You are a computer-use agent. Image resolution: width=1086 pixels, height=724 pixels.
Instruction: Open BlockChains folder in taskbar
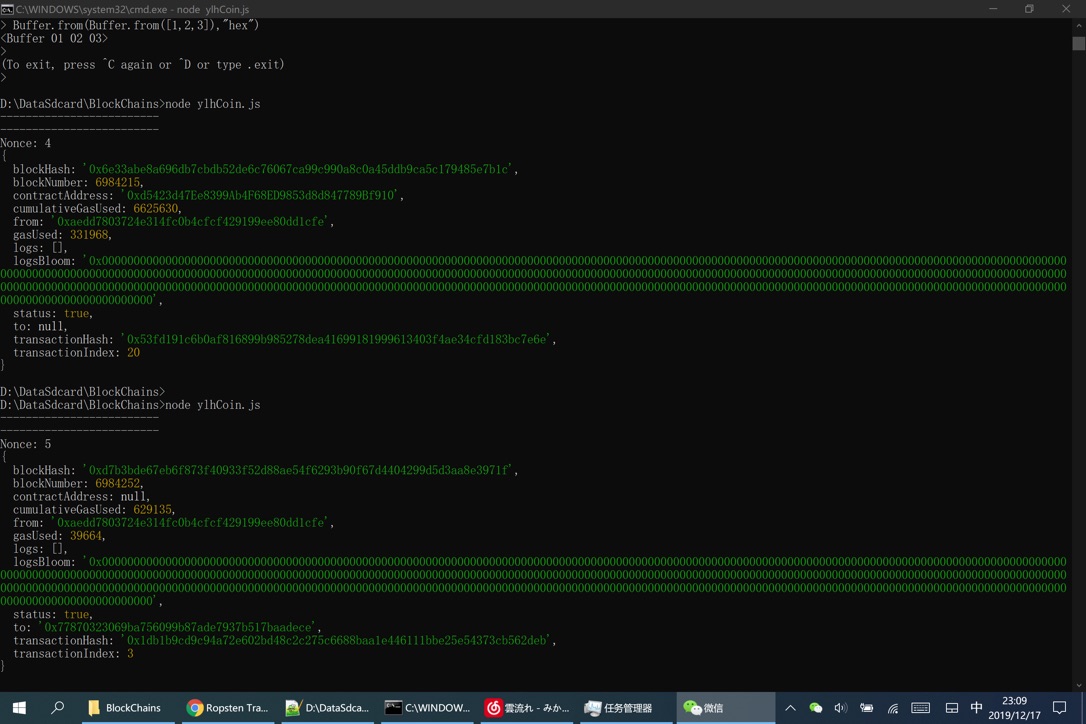pos(125,707)
